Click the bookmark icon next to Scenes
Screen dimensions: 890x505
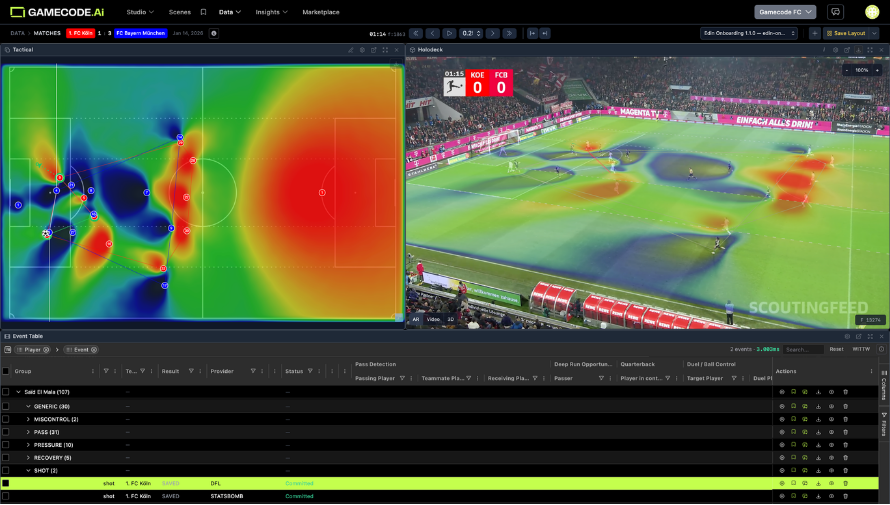point(203,12)
